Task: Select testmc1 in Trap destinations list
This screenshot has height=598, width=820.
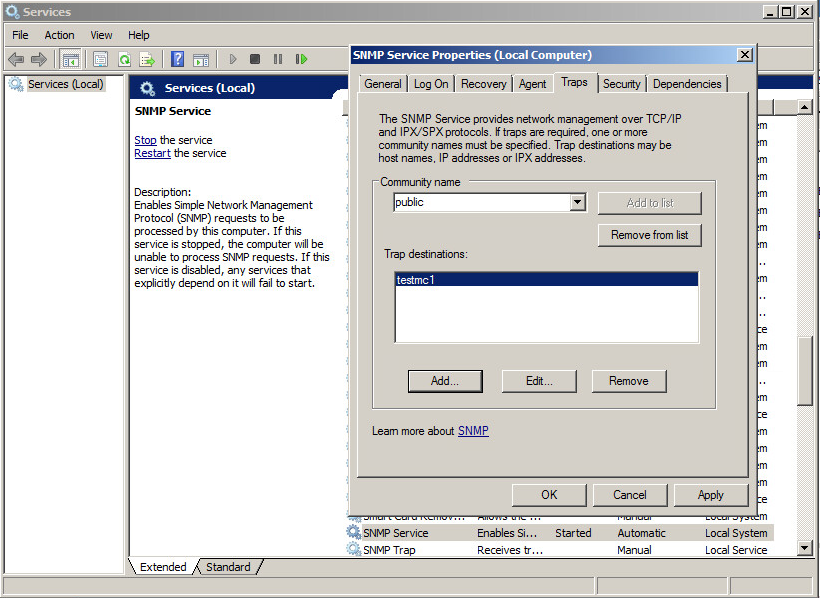Action: pos(416,281)
